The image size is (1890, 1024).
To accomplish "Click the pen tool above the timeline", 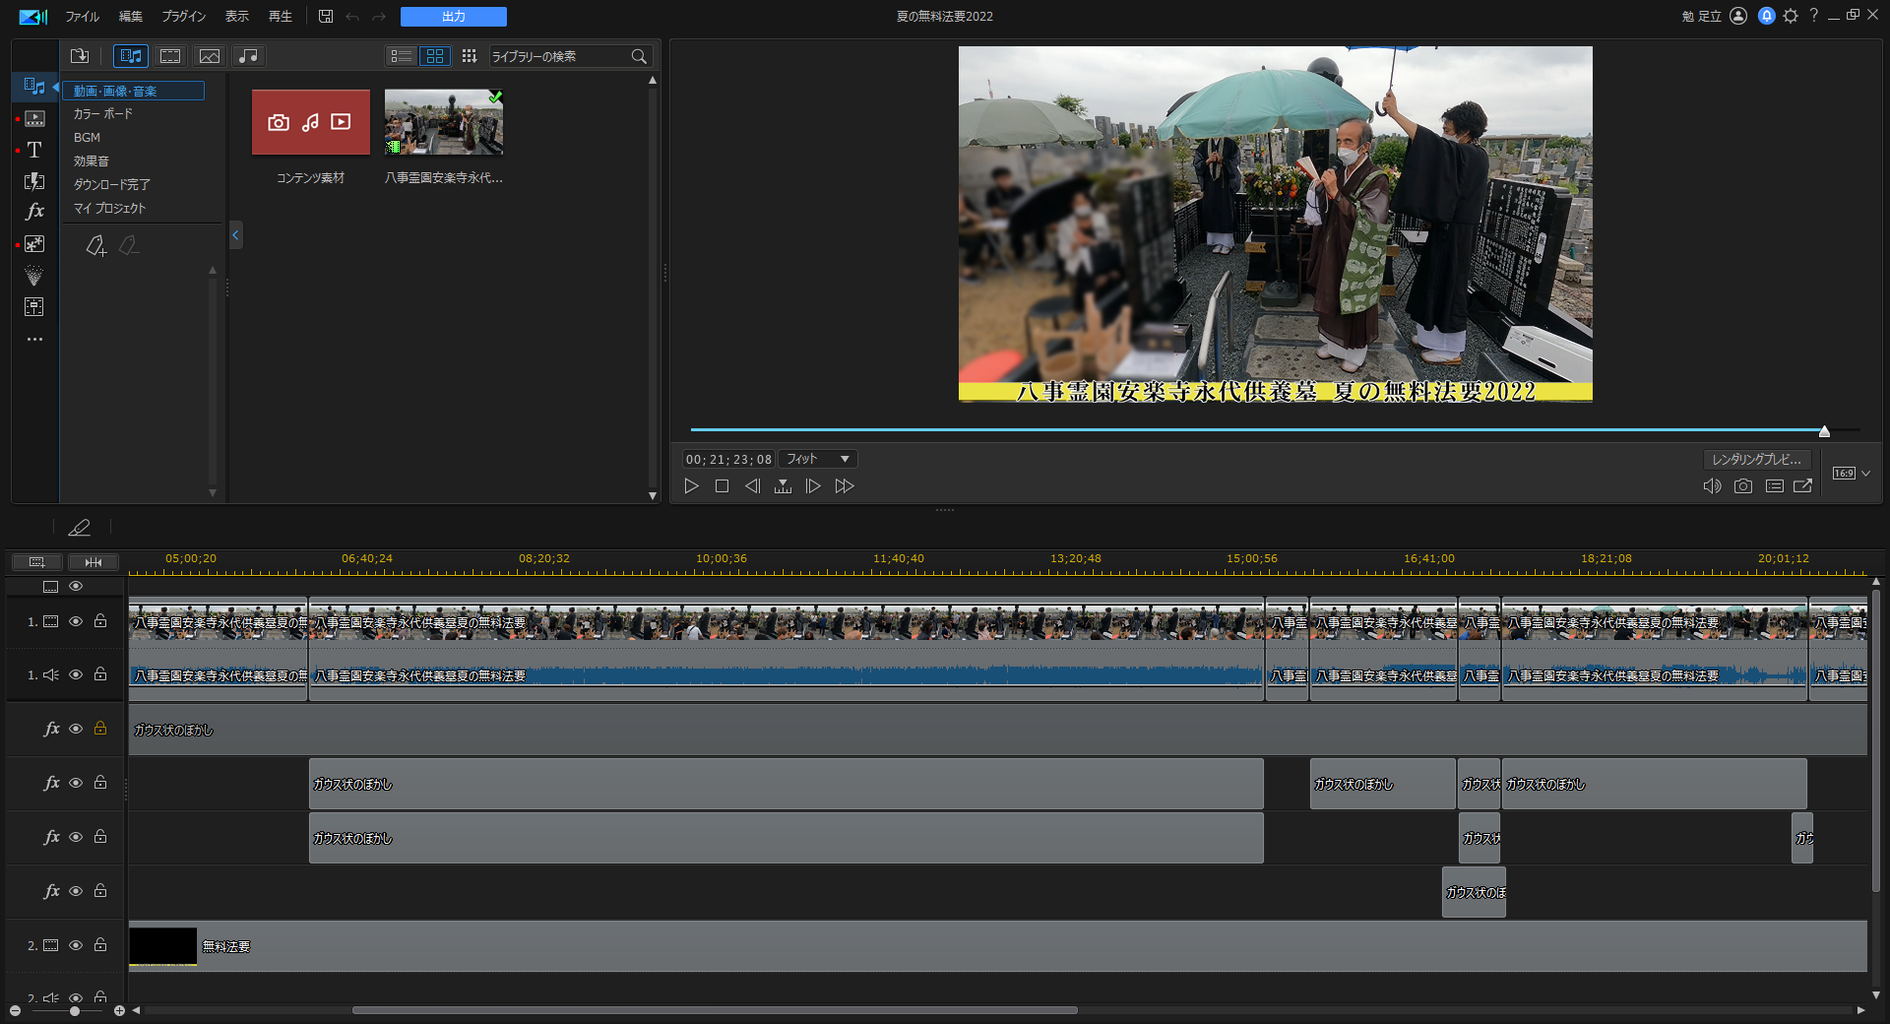I will [x=79, y=527].
